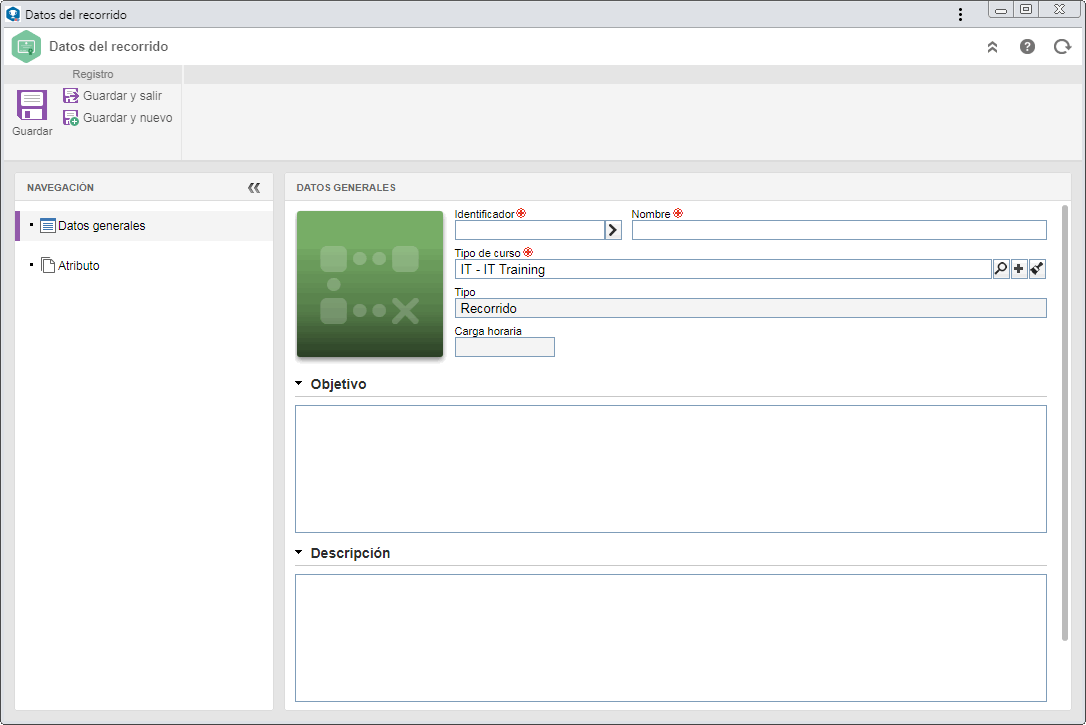This screenshot has width=1086, height=725.
Task: Click the Nombre input field
Action: [x=839, y=230]
